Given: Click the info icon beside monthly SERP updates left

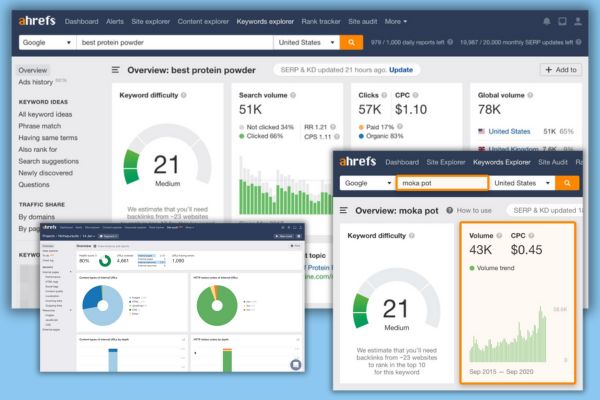Looking at the screenshot, I should 579,42.
